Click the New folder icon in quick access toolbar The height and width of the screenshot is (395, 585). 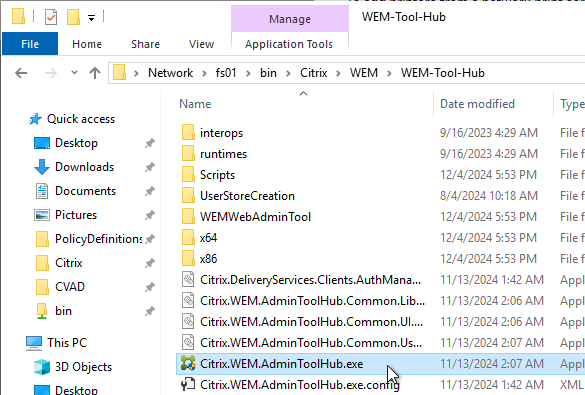[x=73, y=17]
